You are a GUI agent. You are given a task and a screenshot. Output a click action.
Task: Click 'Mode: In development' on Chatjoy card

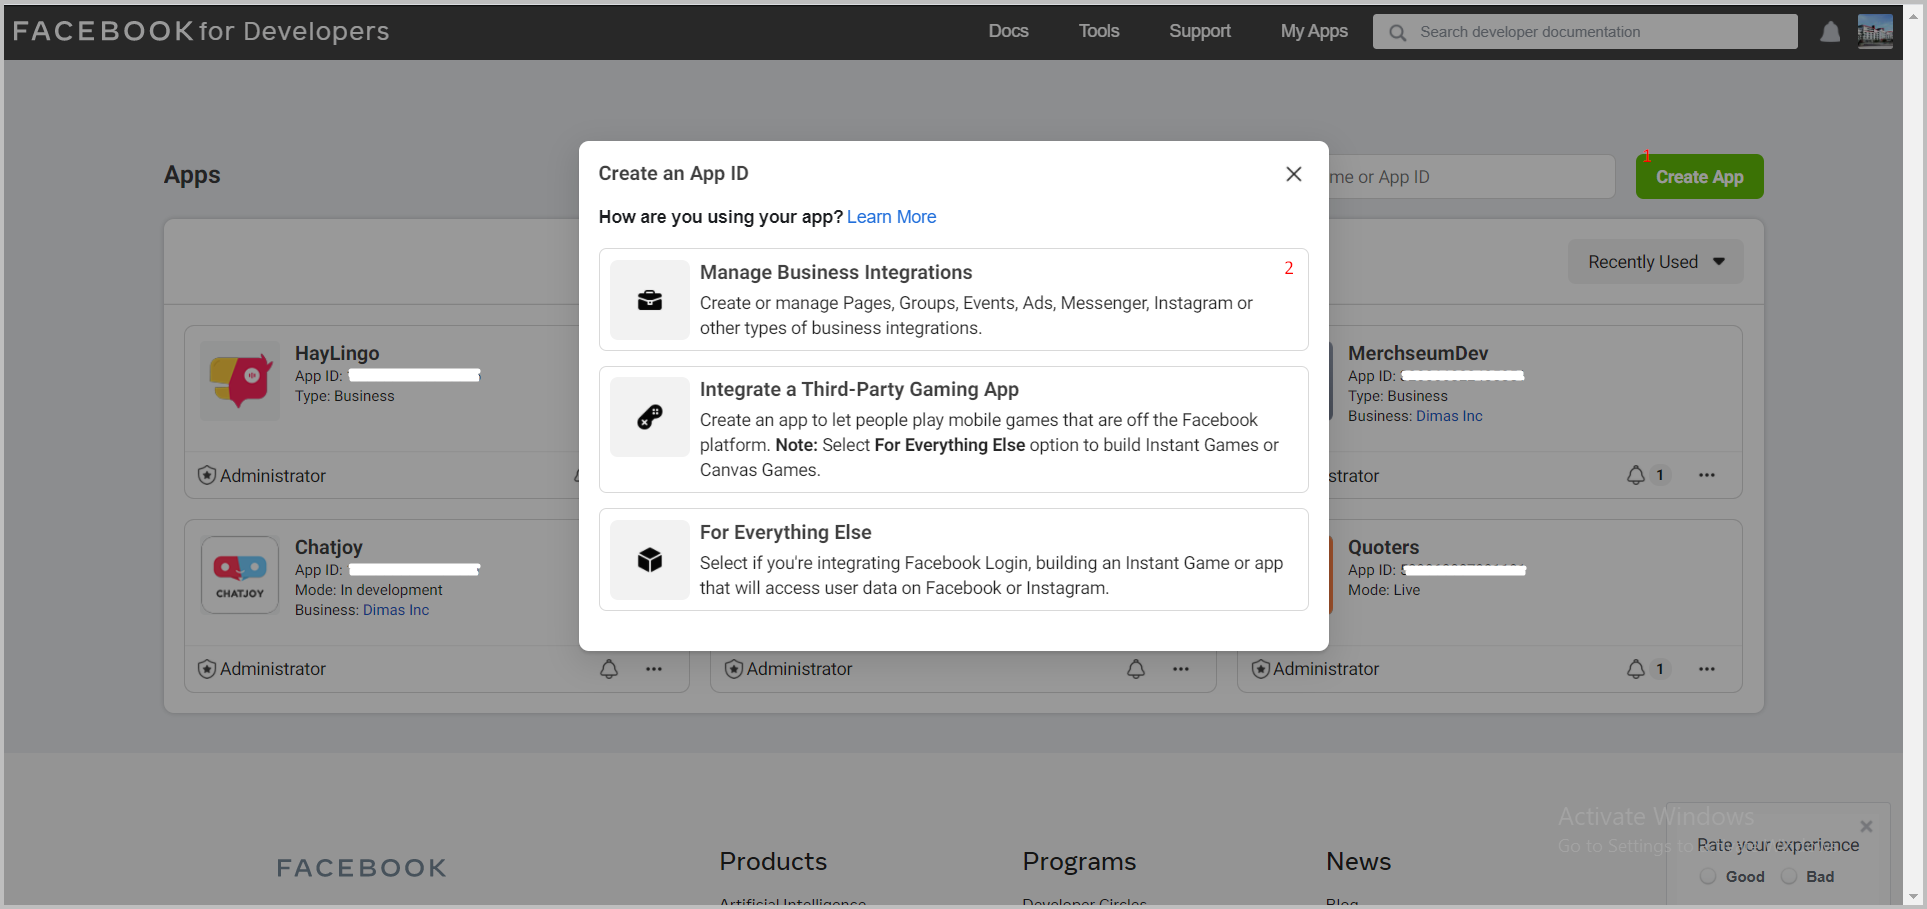(x=369, y=590)
